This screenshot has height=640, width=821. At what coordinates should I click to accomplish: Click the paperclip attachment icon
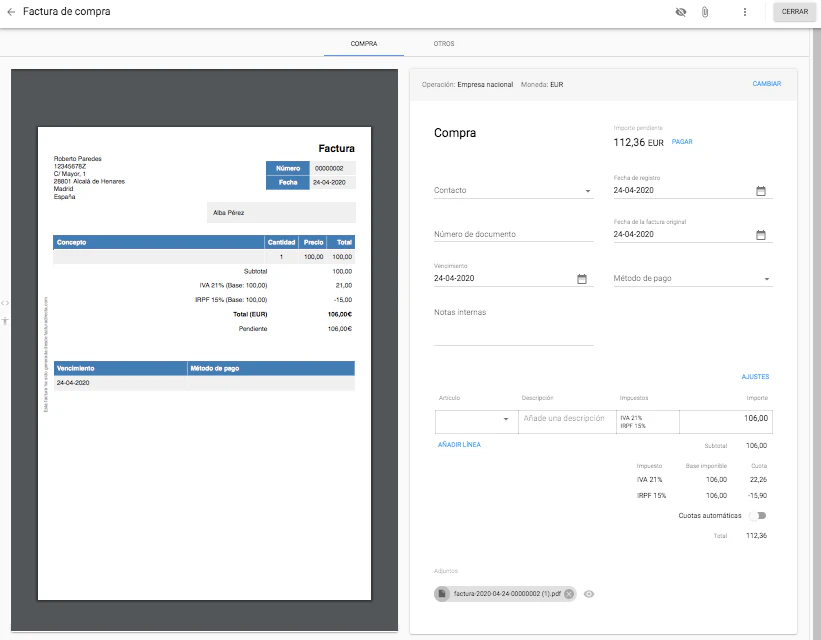[705, 12]
